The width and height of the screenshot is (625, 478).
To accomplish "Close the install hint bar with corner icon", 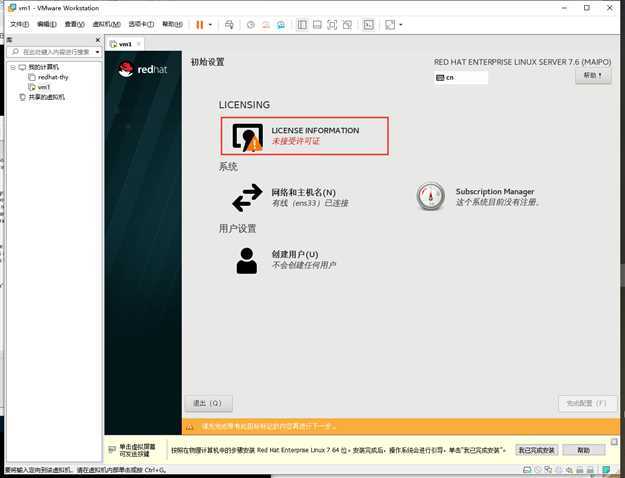I will coord(614,441).
